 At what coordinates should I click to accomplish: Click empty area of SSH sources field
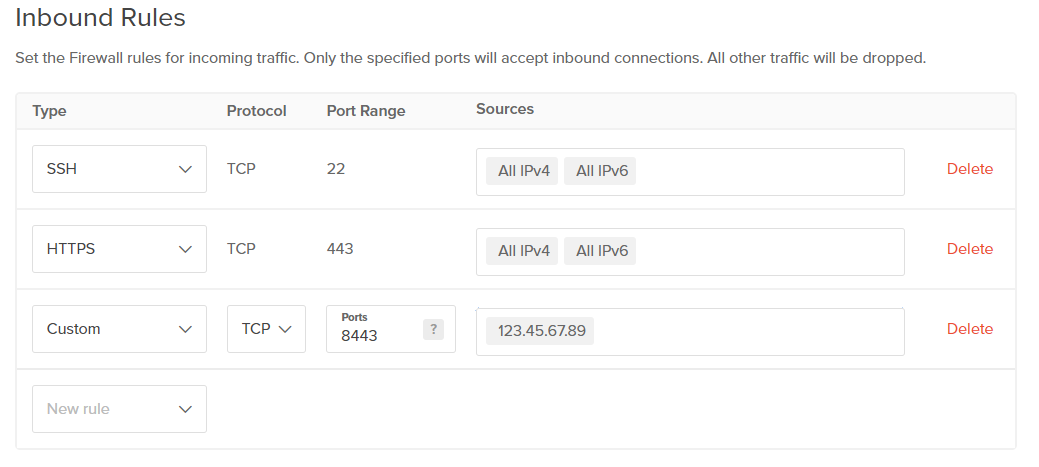(770, 171)
